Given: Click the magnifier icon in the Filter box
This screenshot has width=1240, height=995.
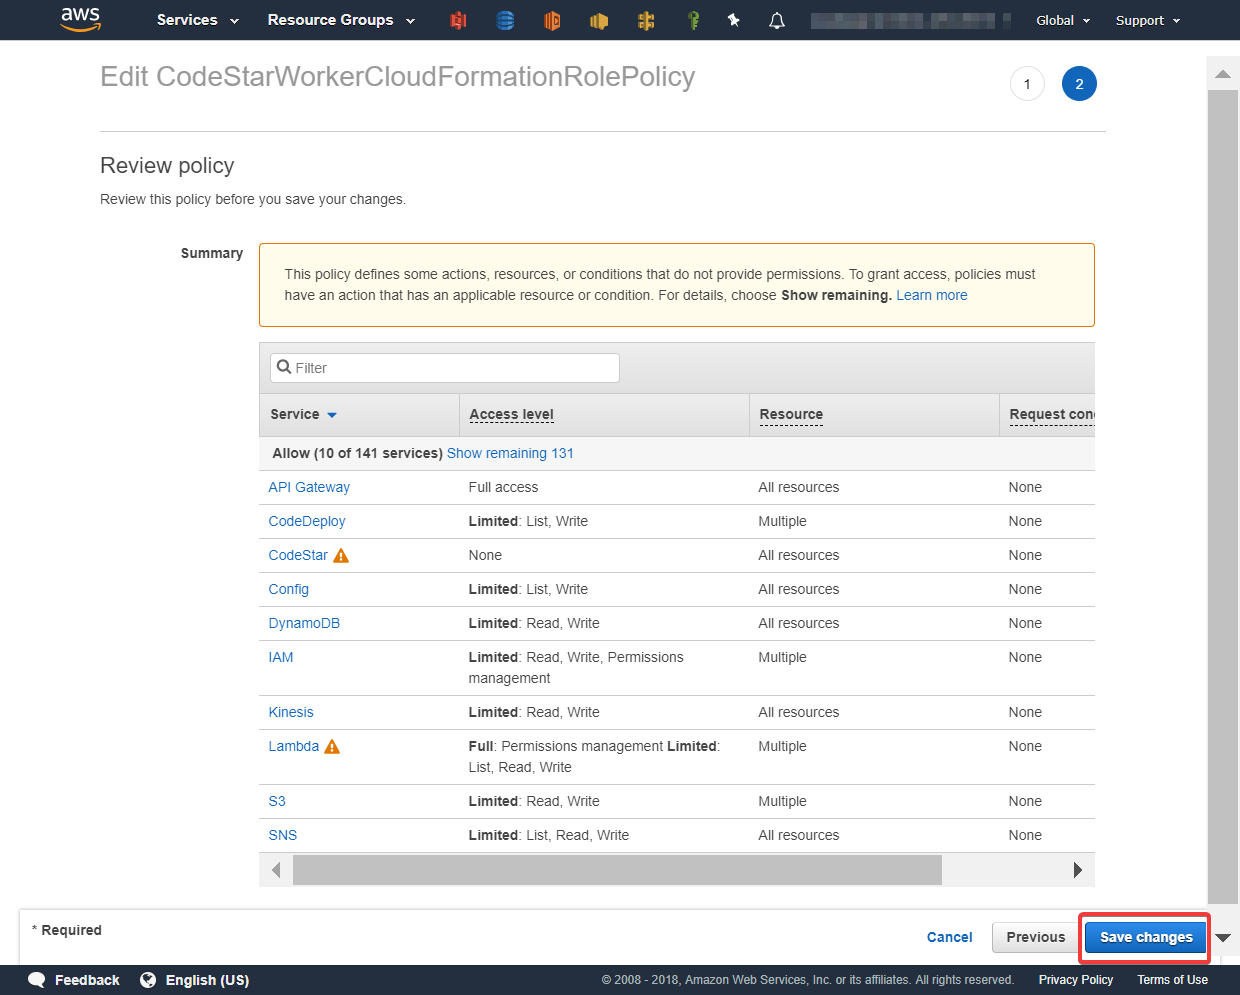Looking at the screenshot, I should click(284, 367).
